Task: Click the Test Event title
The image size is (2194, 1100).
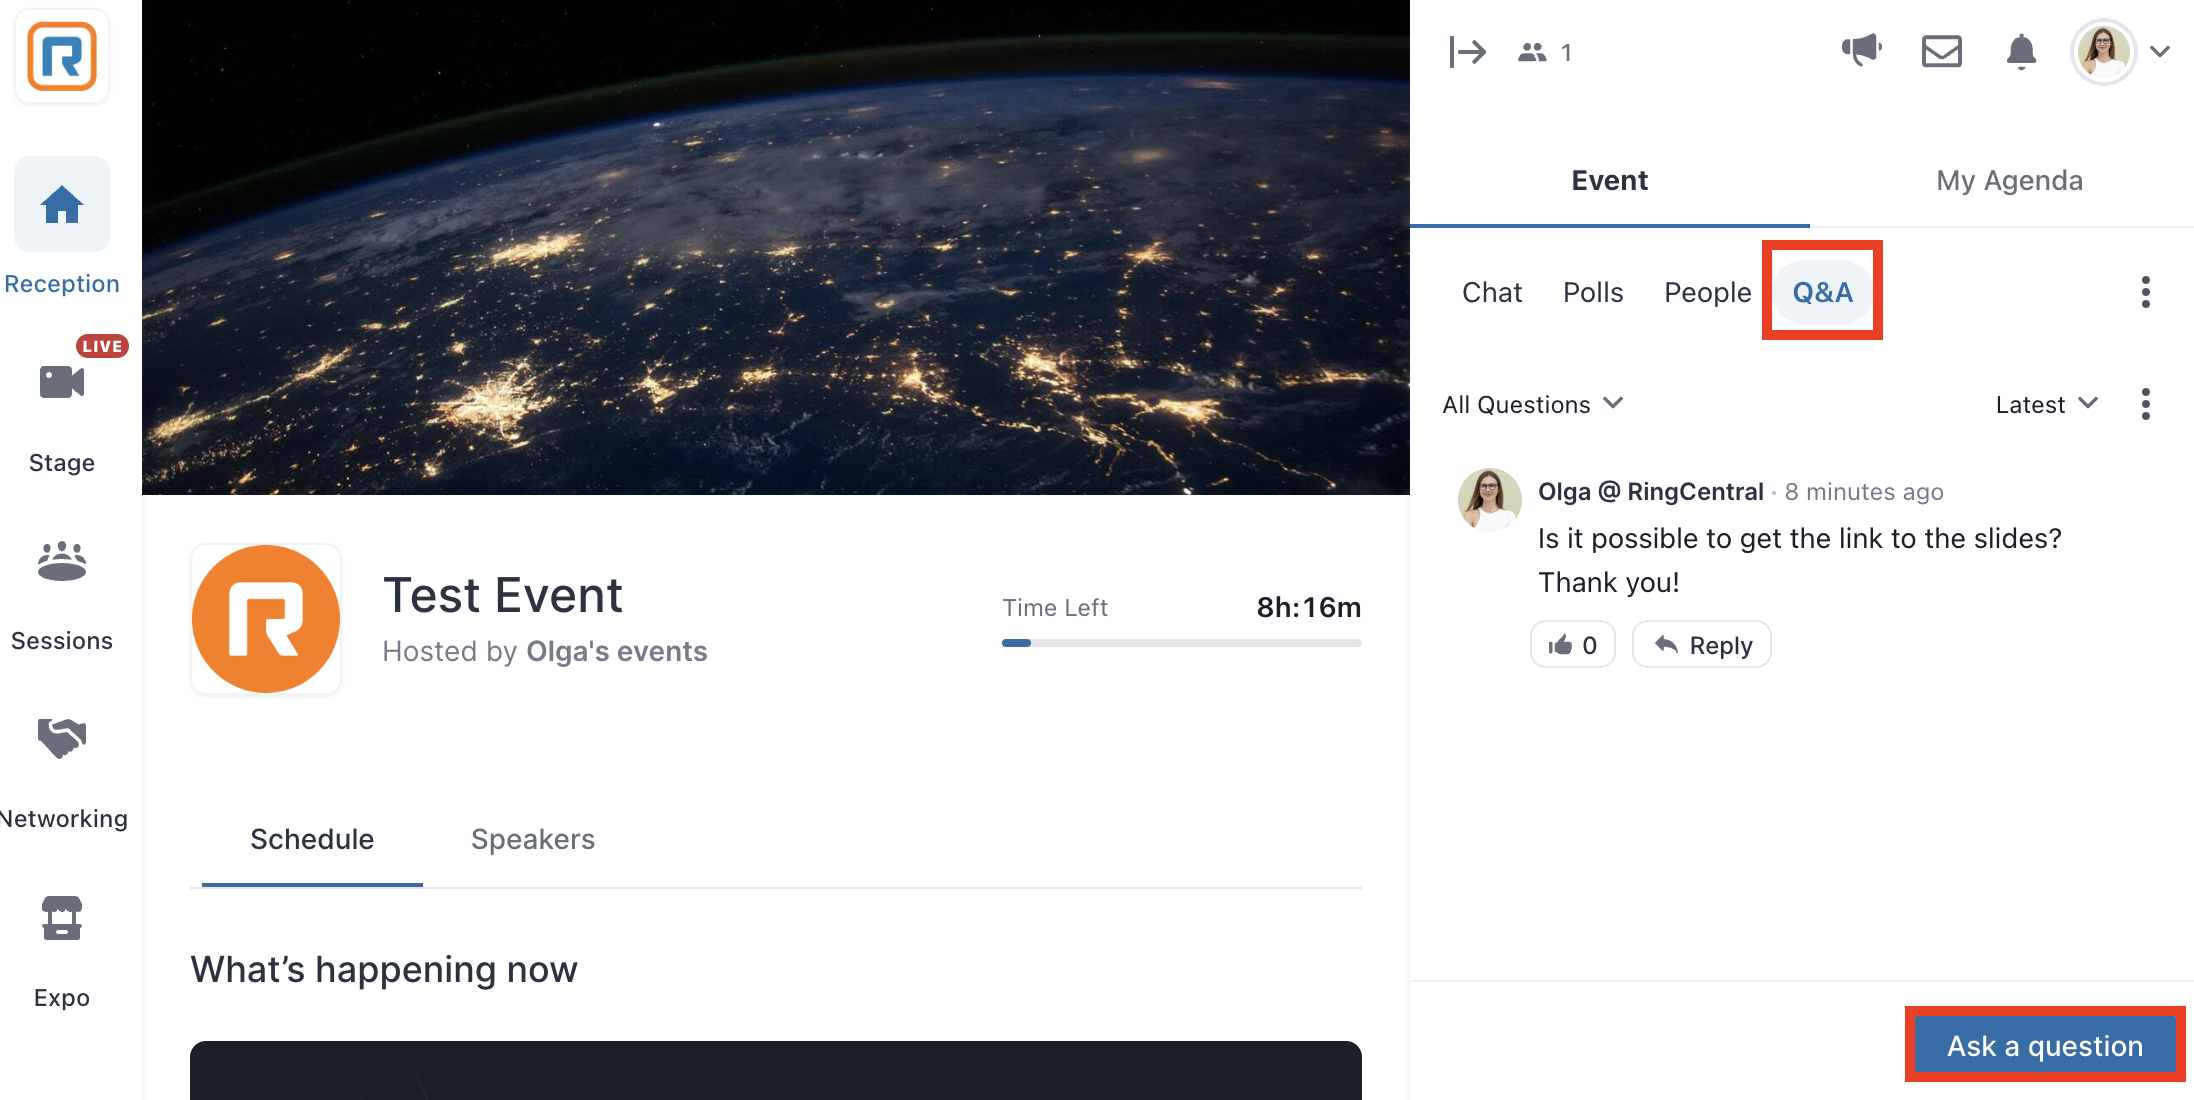Action: point(503,596)
